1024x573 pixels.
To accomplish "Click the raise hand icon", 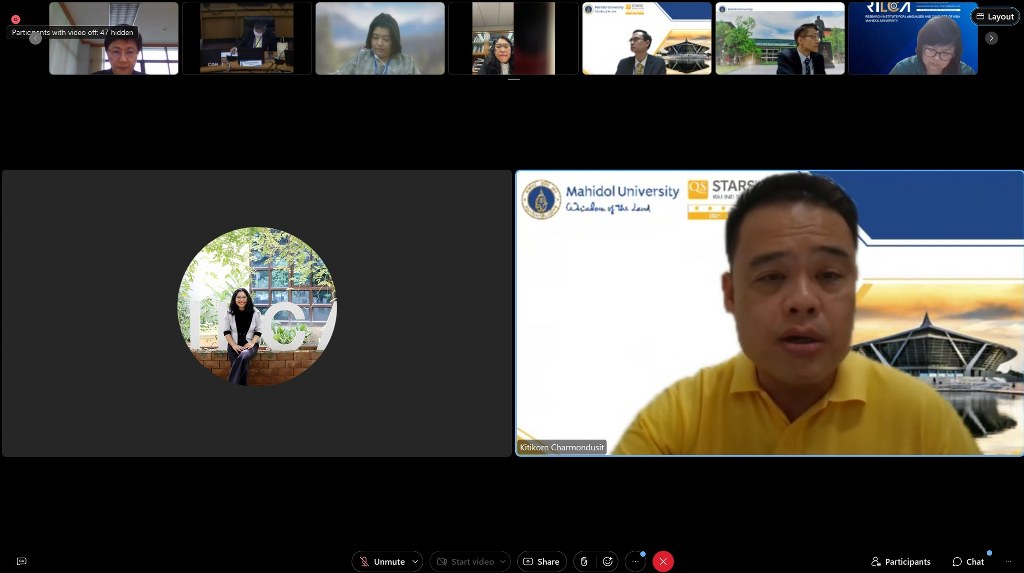I will [x=584, y=562].
